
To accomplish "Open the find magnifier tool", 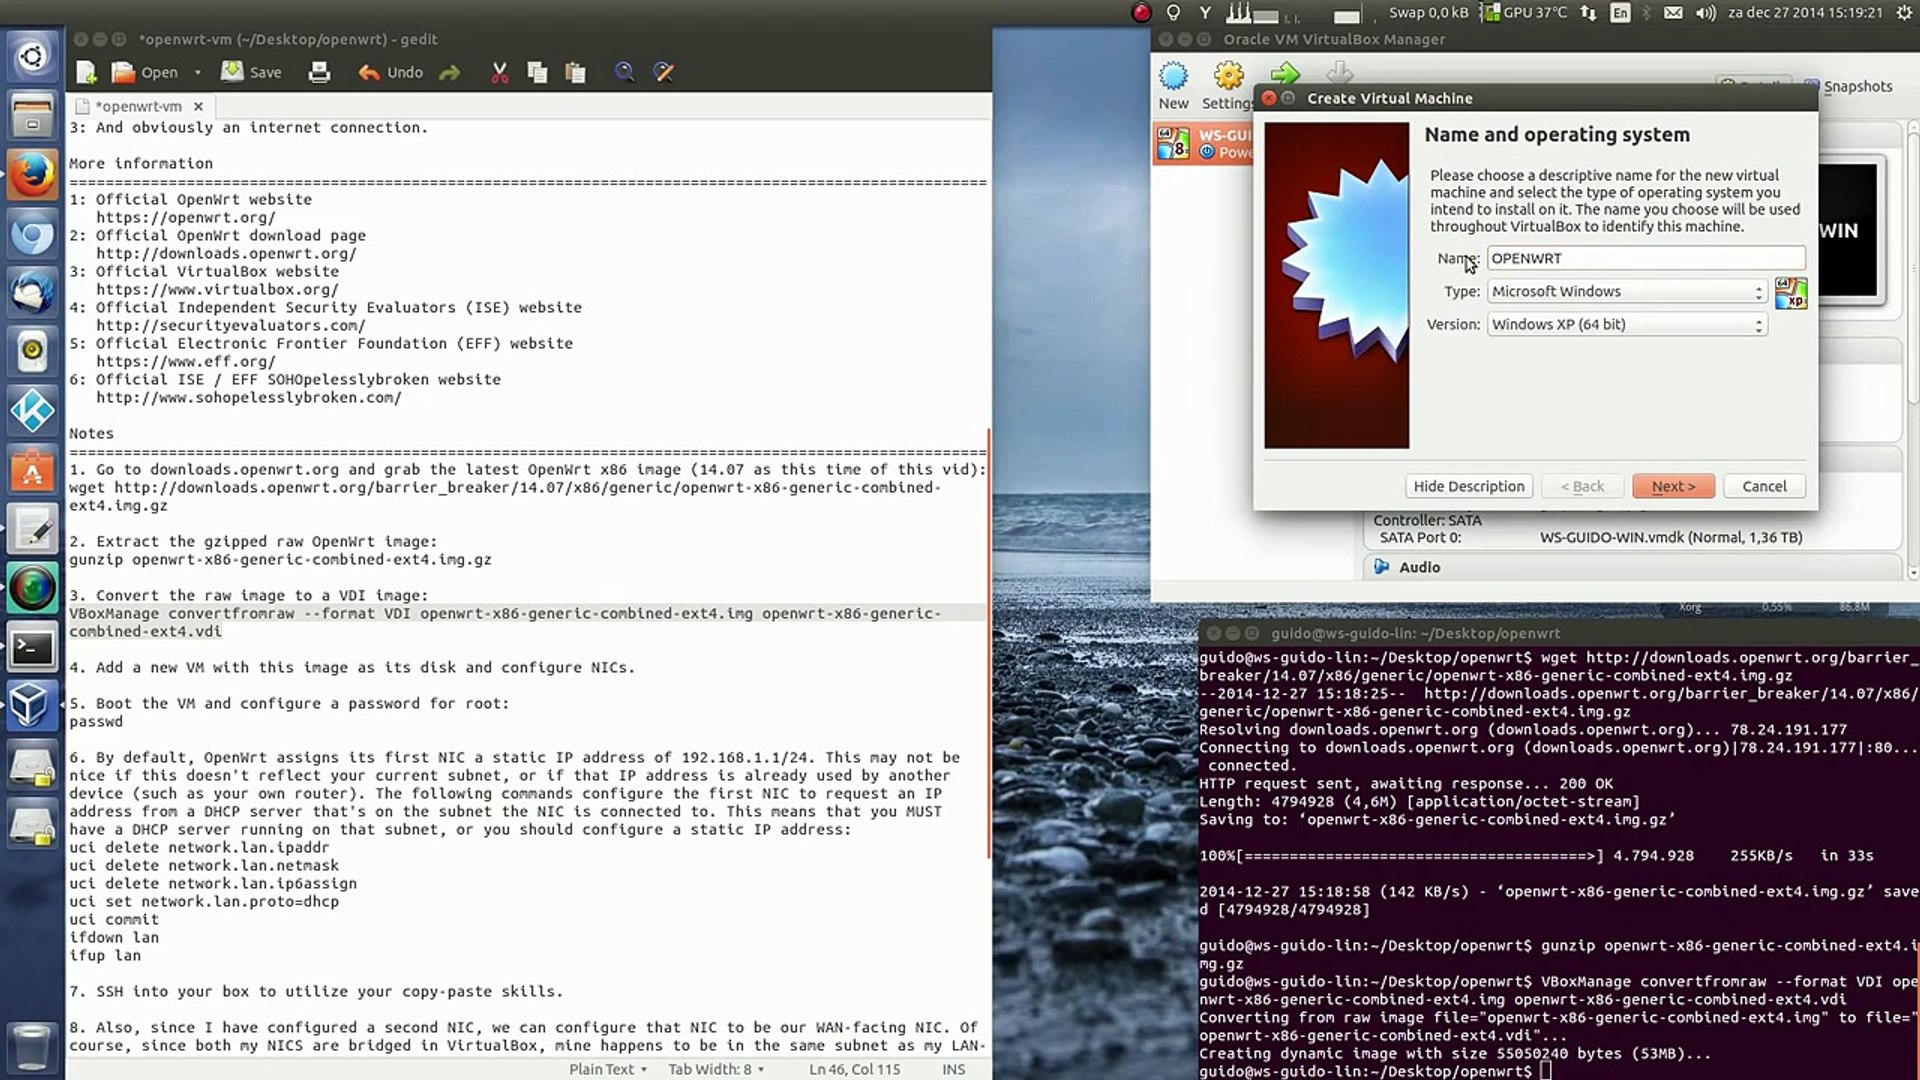I will [624, 72].
